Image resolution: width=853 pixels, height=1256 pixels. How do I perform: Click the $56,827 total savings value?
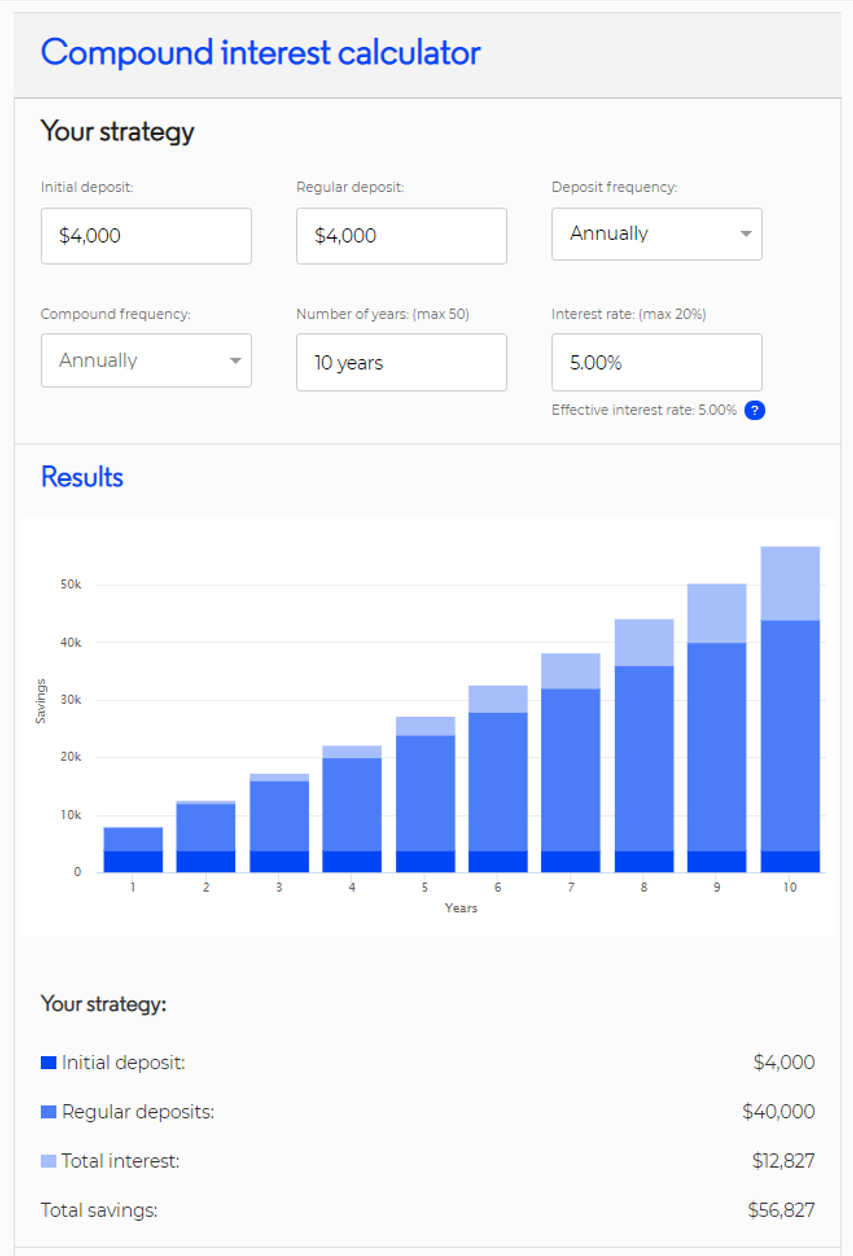pos(781,1210)
